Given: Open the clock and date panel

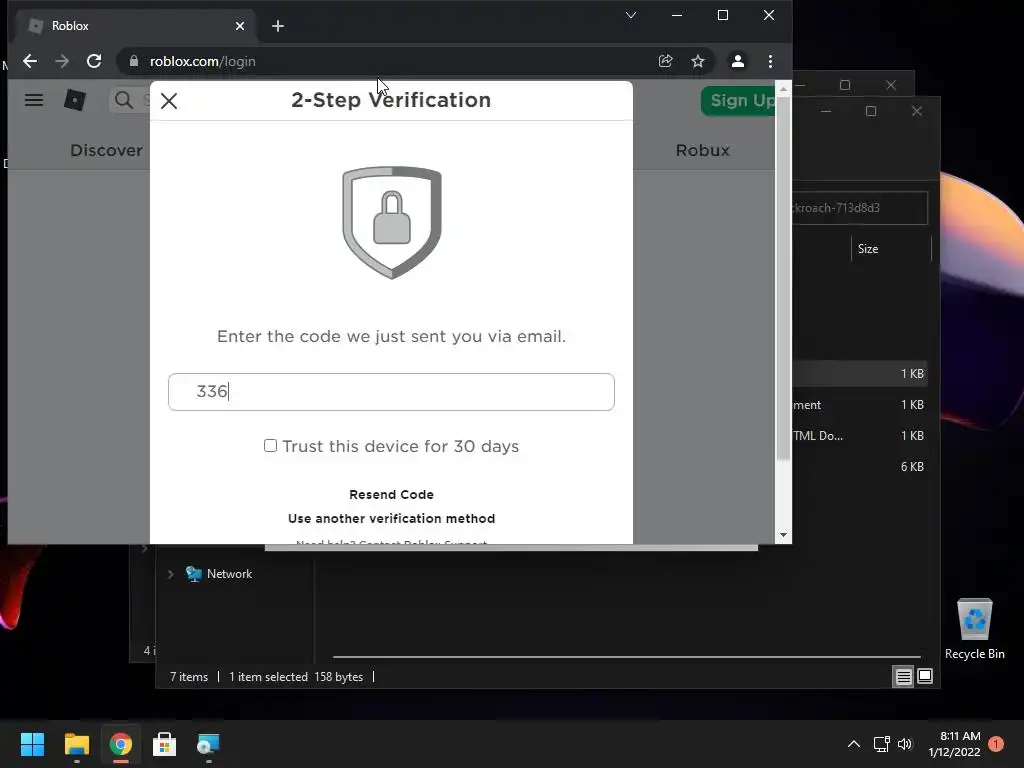Looking at the screenshot, I should coord(954,744).
